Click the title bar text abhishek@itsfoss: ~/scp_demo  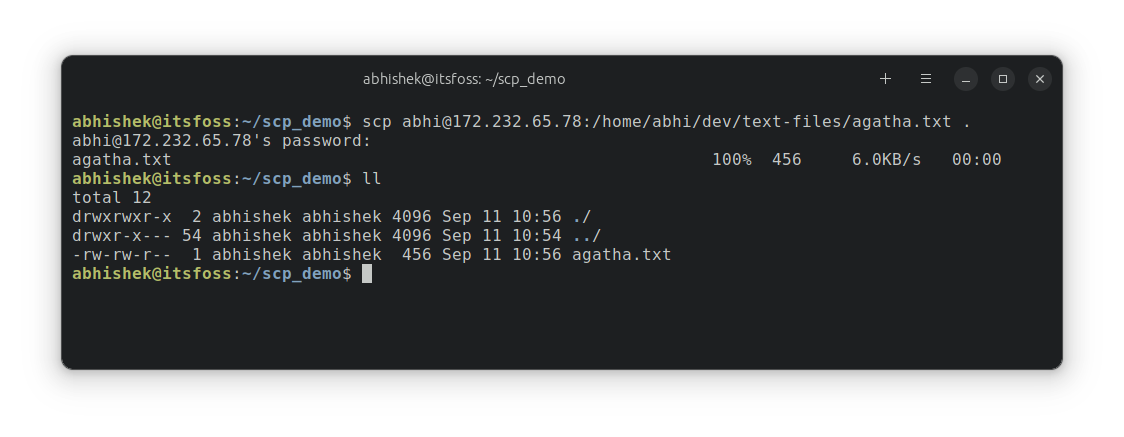click(465, 78)
